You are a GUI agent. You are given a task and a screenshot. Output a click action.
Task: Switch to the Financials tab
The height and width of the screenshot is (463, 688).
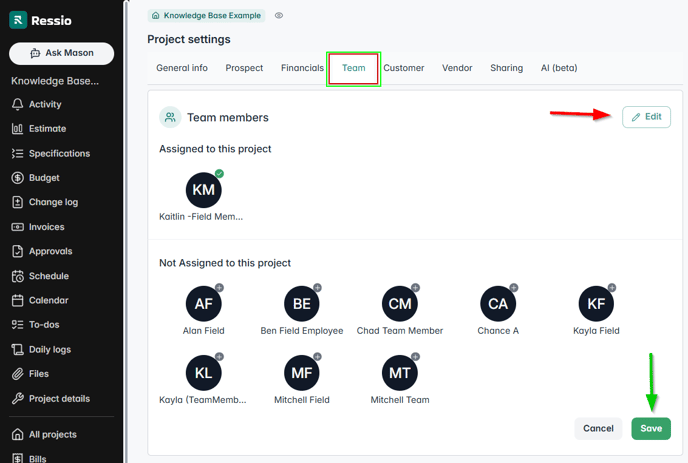[302, 68]
